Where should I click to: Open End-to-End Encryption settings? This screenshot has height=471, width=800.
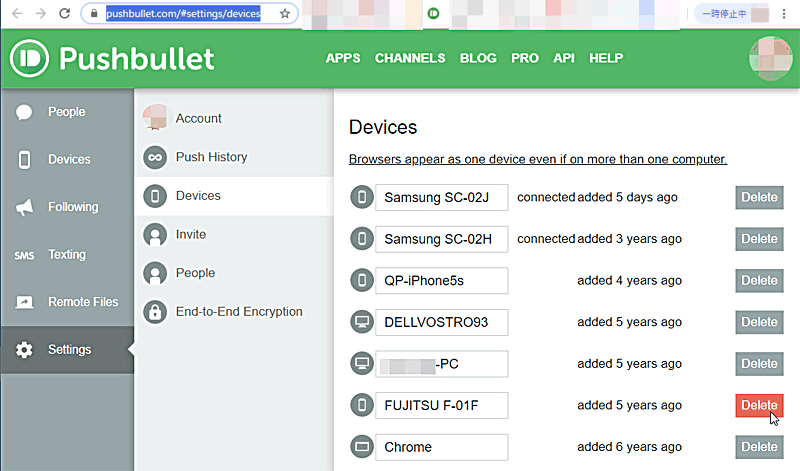tap(234, 312)
